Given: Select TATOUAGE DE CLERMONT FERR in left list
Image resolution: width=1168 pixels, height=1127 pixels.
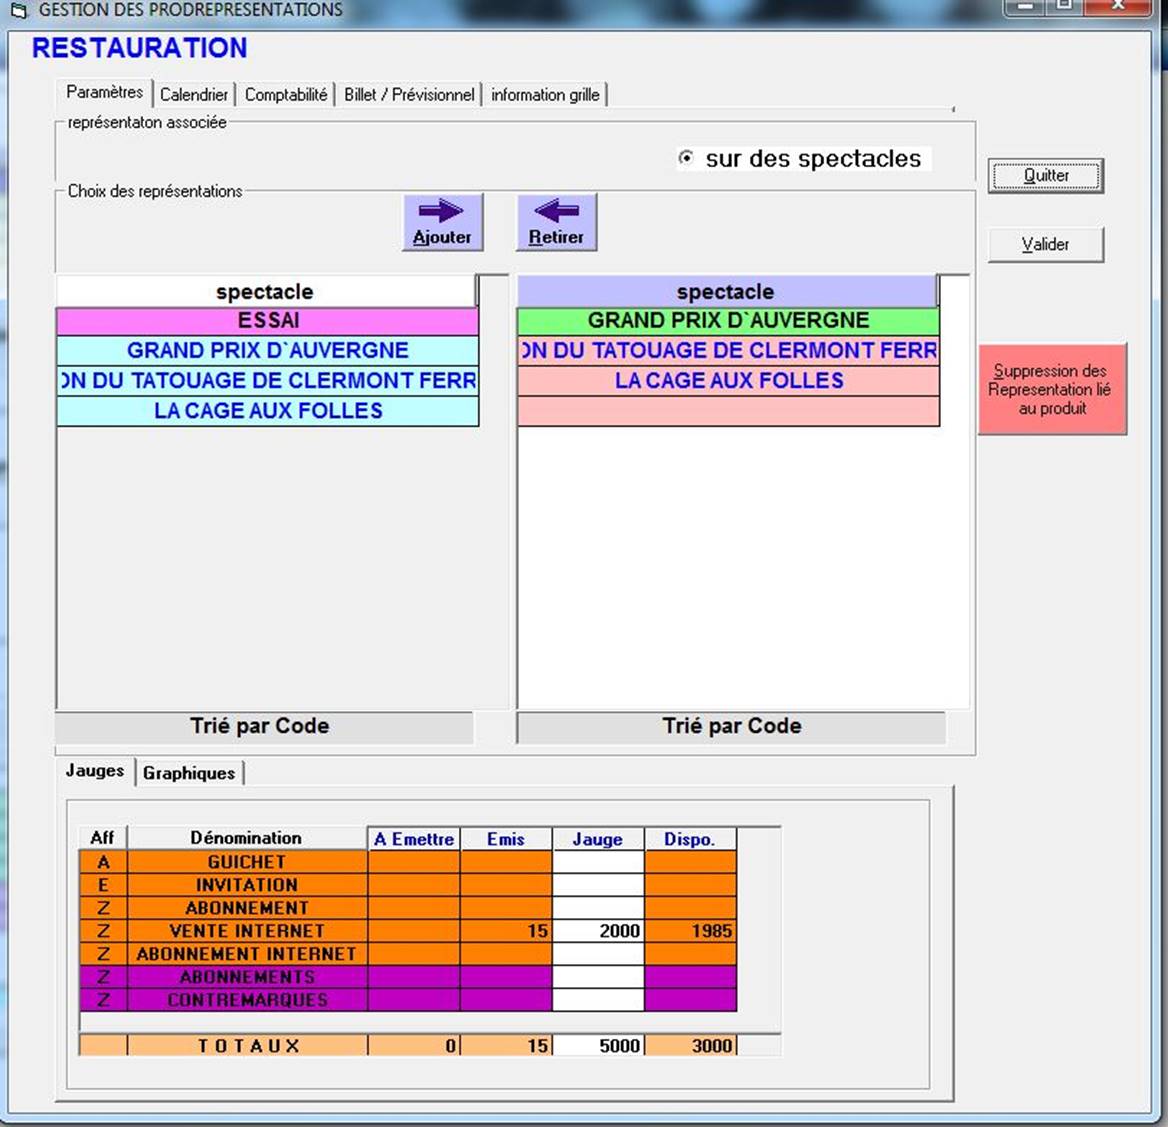Looking at the screenshot, I should [x=267, y=381].
